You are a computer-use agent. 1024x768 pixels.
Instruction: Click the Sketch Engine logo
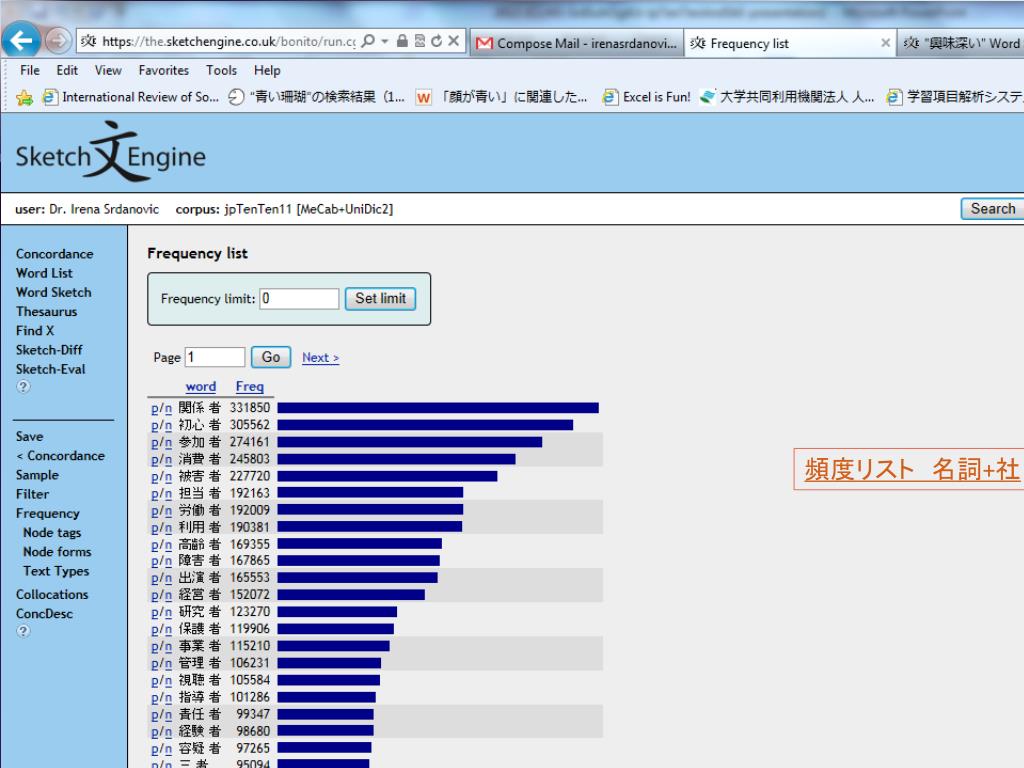pyautogui.click(x=110, y=152)
